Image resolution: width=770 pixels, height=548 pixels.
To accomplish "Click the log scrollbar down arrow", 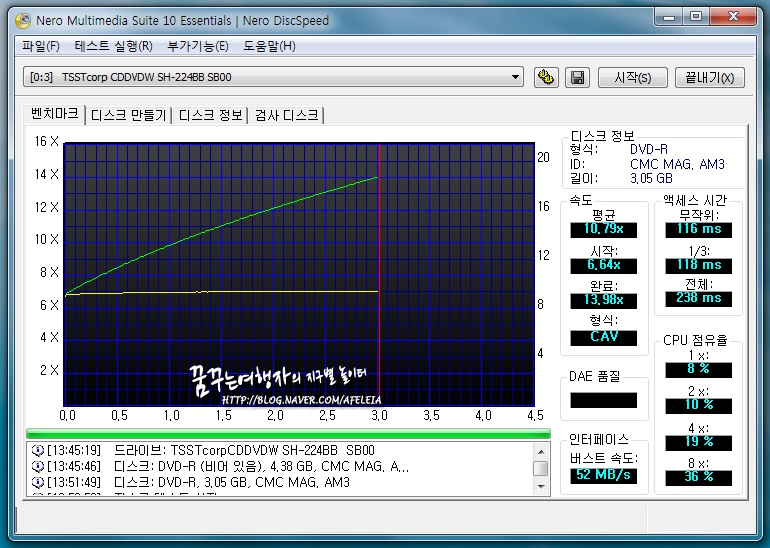I will (x=541, y=486).
